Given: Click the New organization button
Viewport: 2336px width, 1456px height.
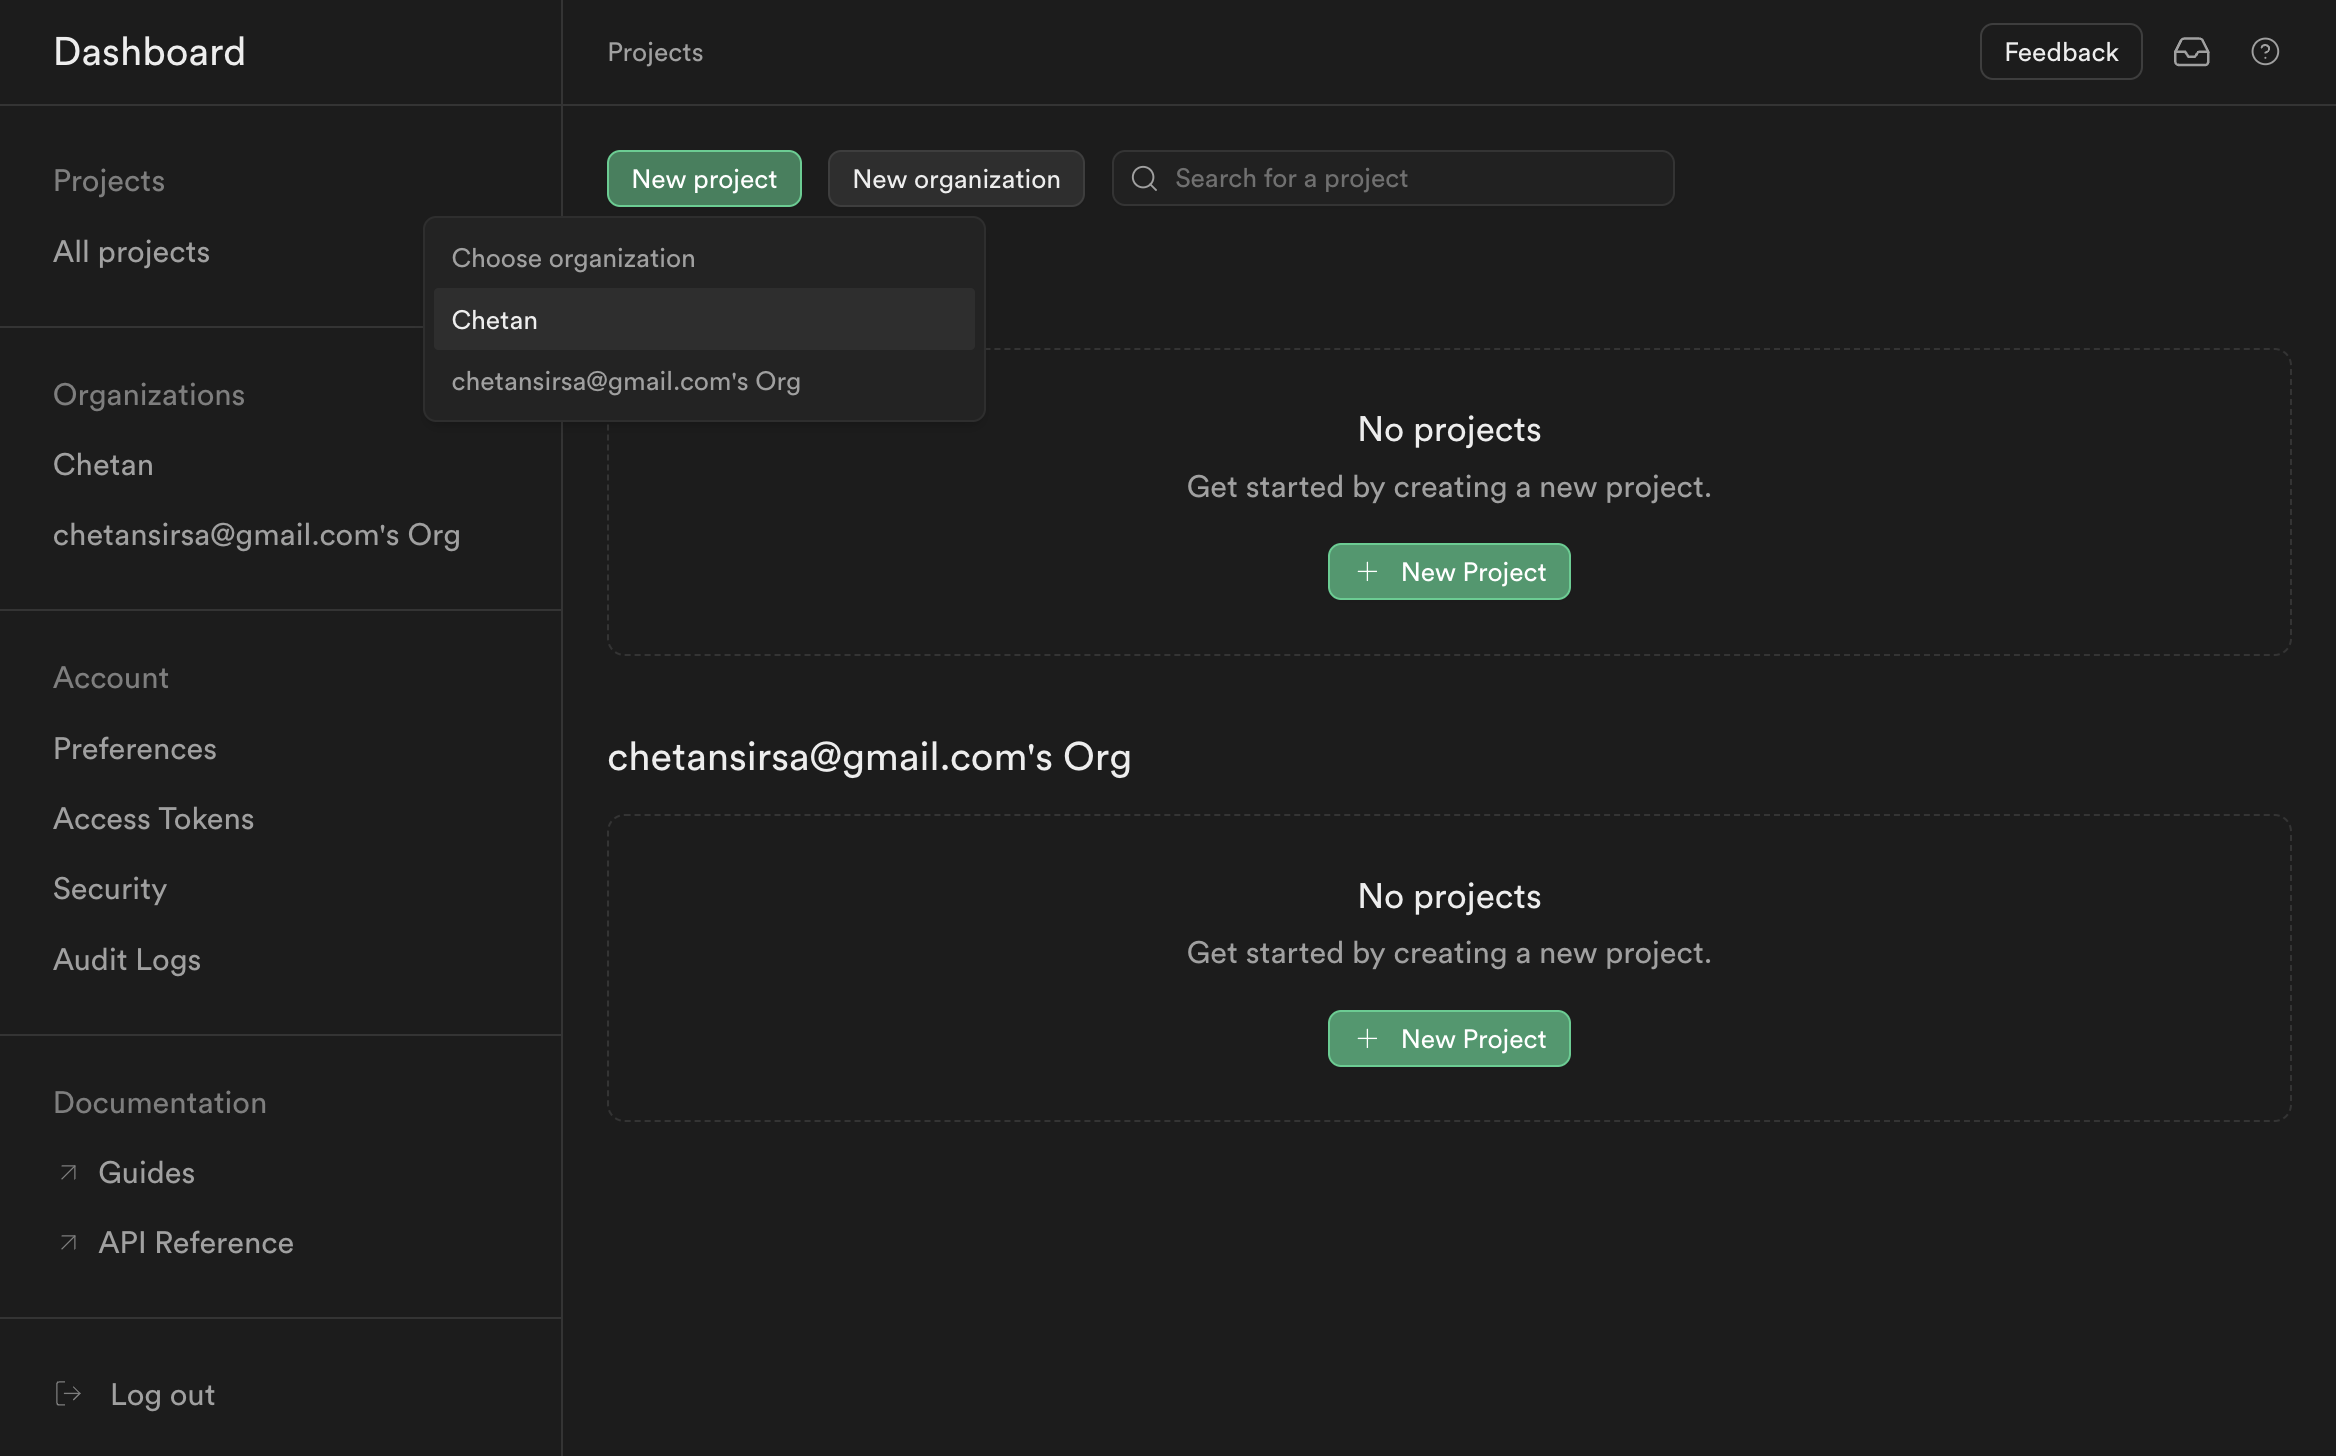Looking at the screenshot, I should [x=955, y=179].
